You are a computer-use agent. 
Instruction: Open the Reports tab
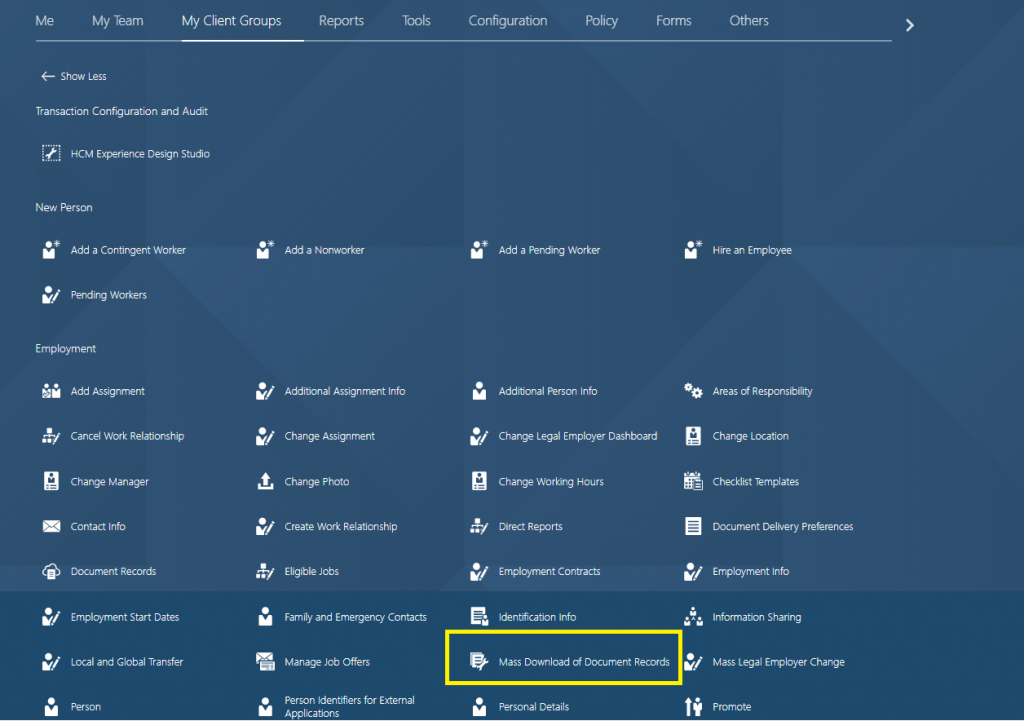click(341, 20)
